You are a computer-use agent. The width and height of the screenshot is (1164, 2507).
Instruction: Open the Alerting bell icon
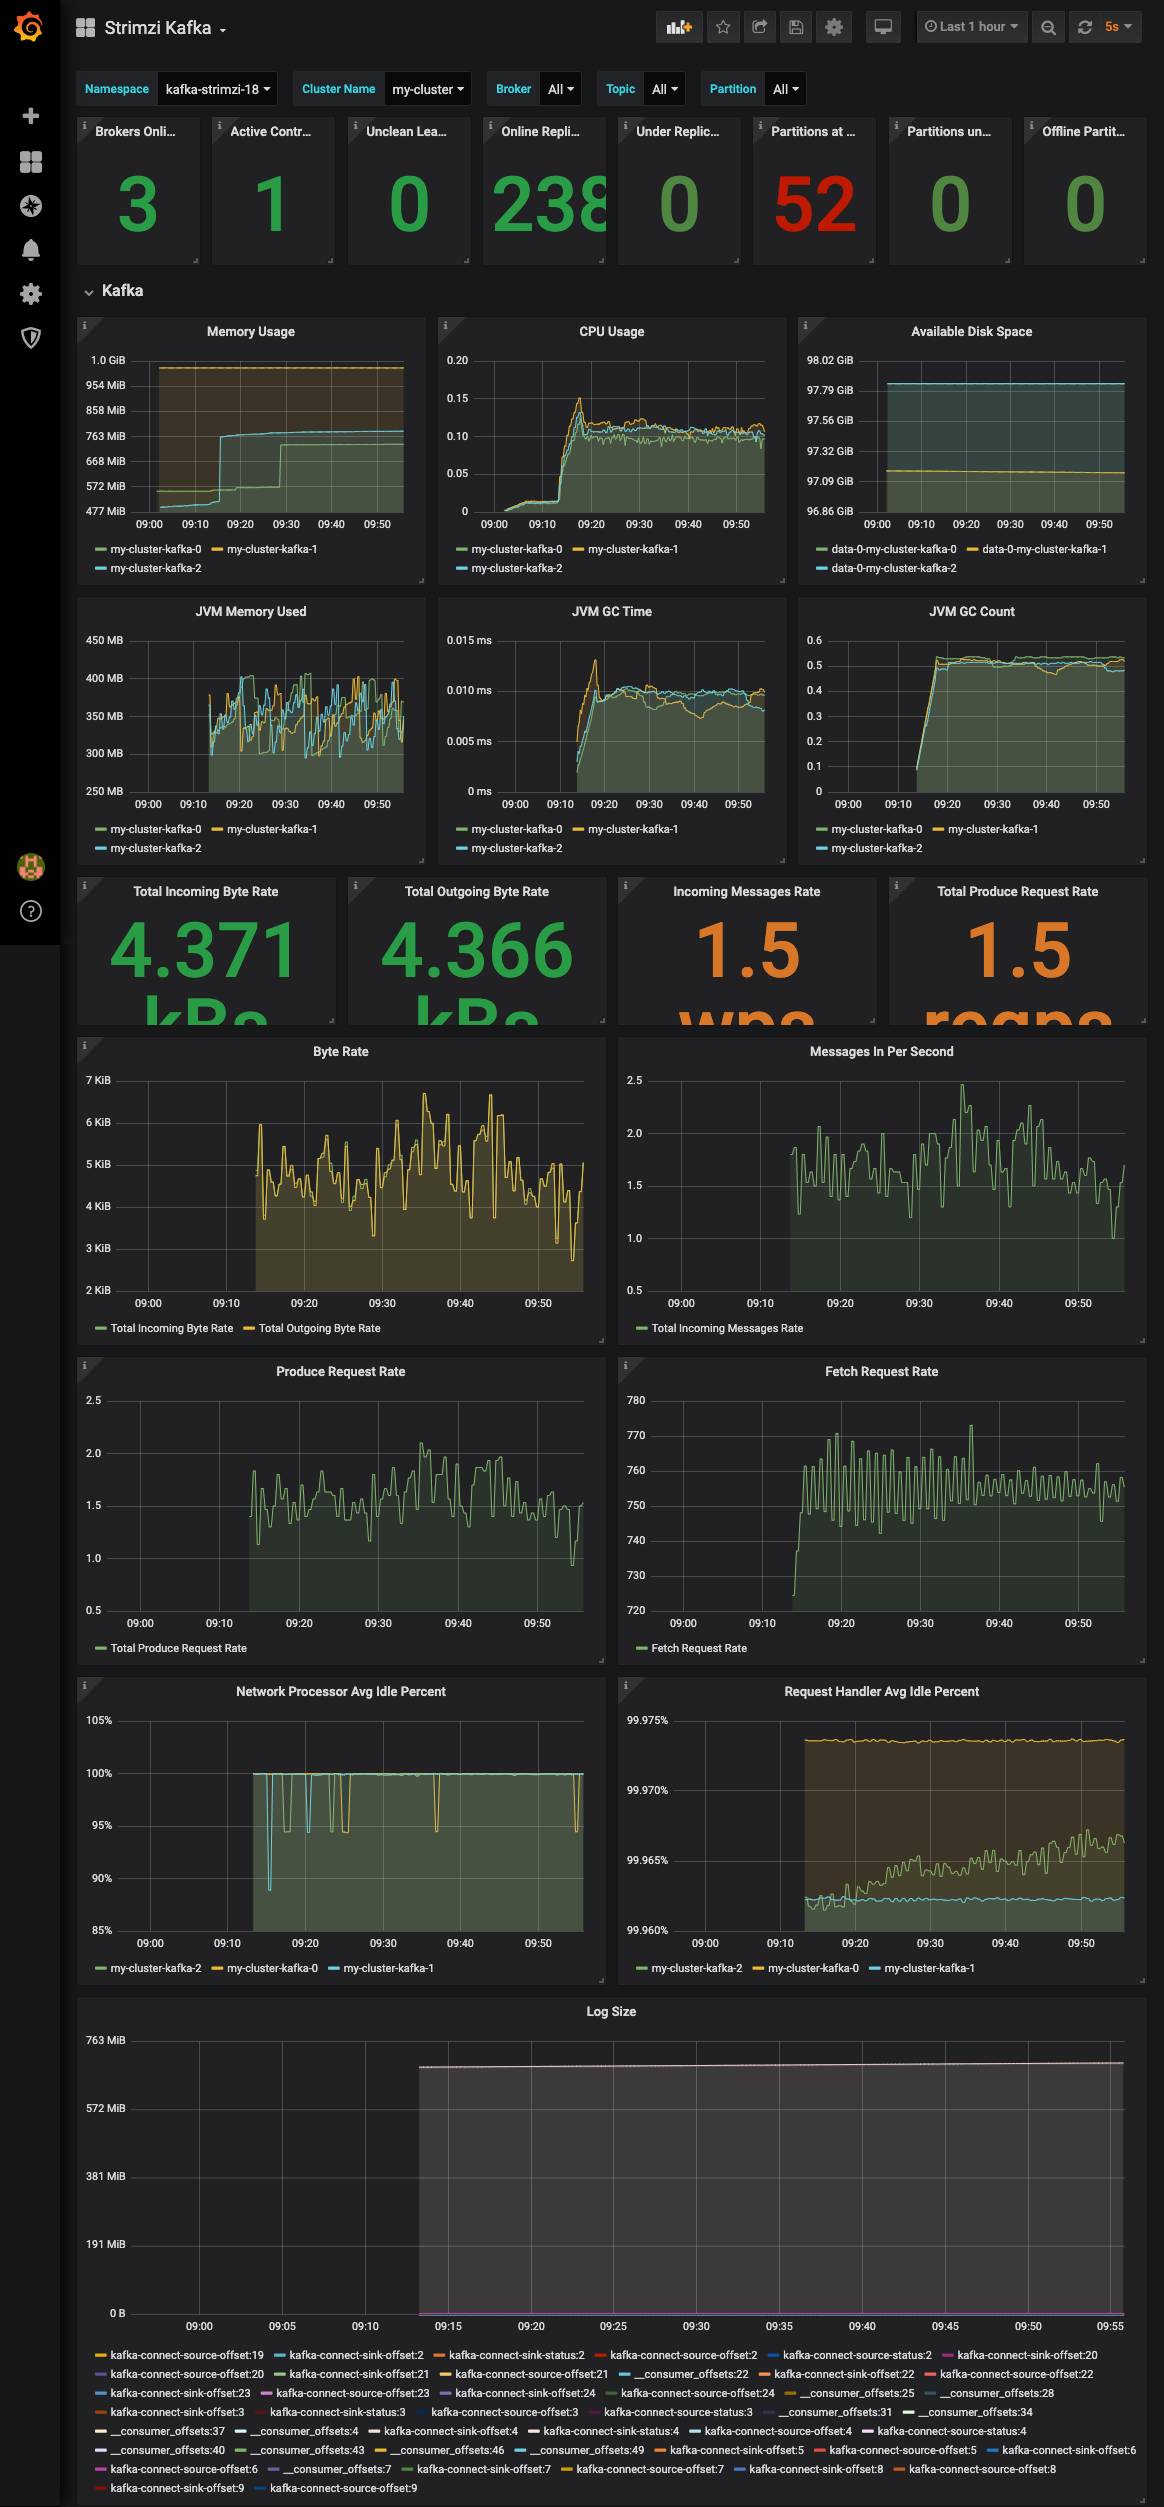coord(31,250)
